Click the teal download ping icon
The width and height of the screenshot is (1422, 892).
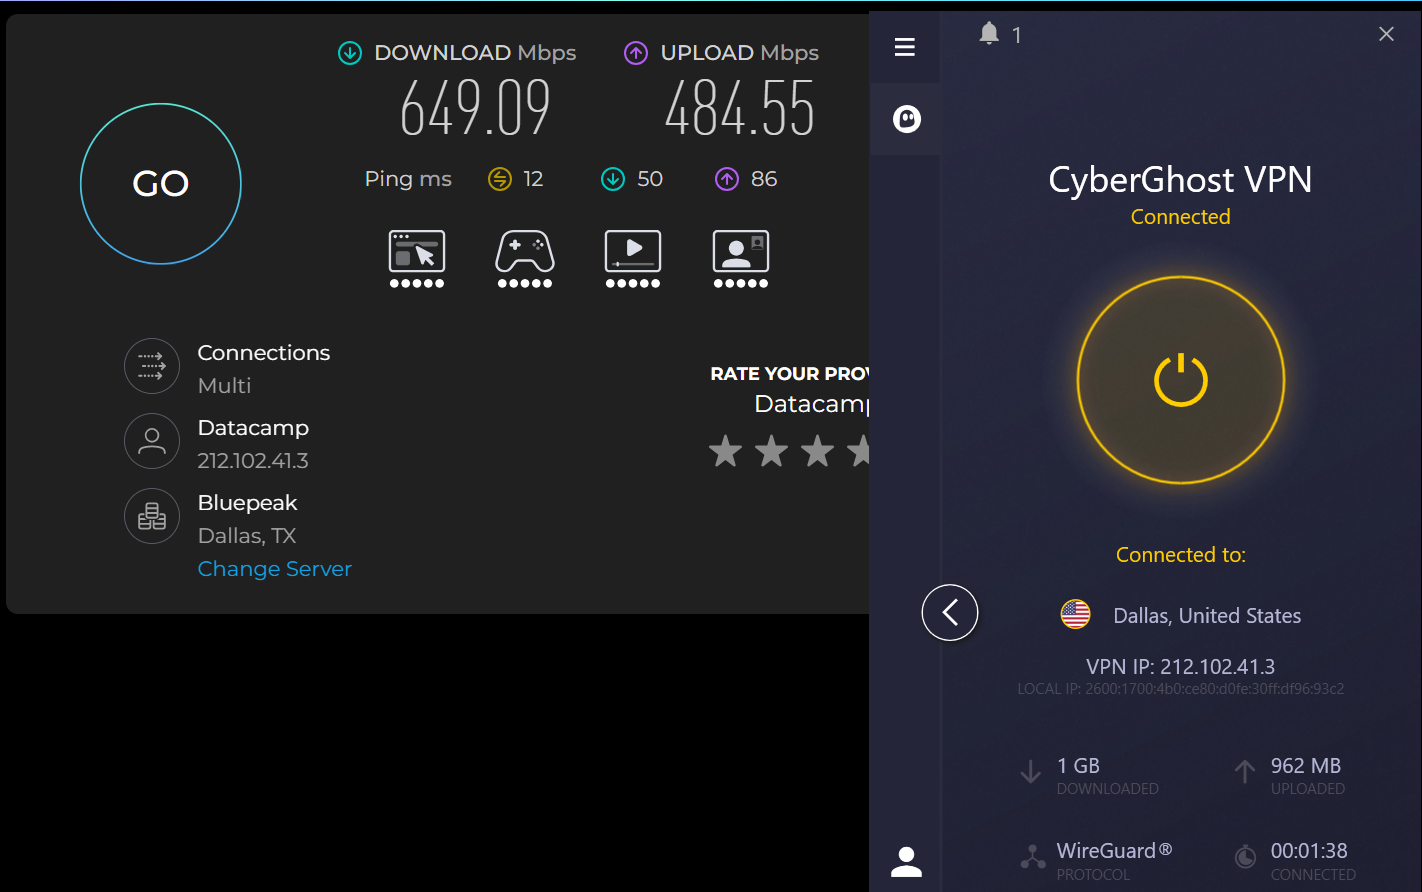[x=612, y=179]
